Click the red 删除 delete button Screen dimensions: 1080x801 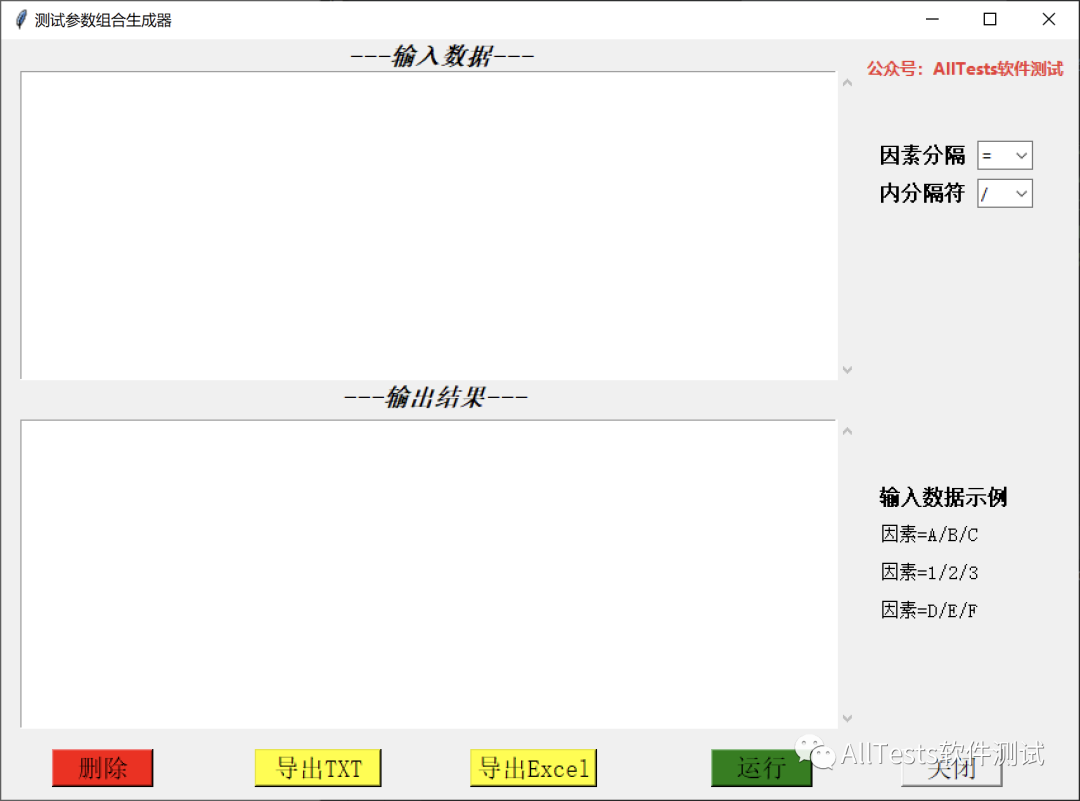click(x=102, y=768)
